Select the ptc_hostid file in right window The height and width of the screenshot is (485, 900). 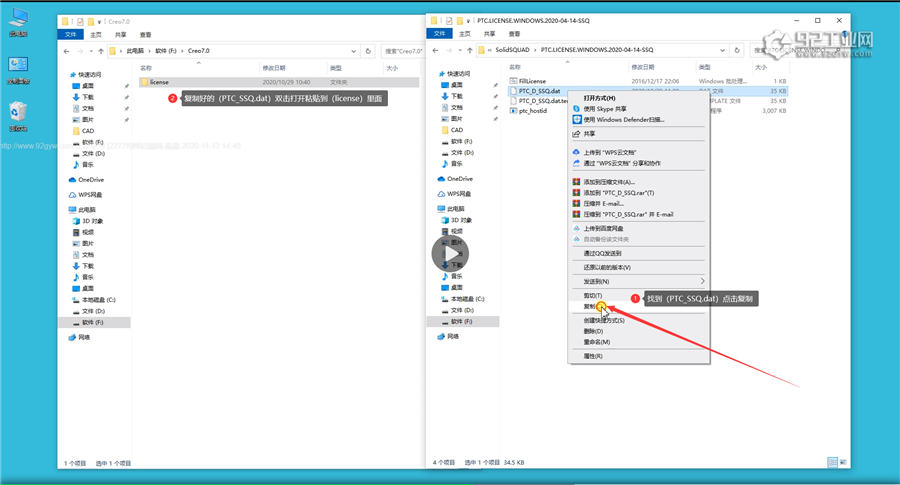click(x=532, y=111)
